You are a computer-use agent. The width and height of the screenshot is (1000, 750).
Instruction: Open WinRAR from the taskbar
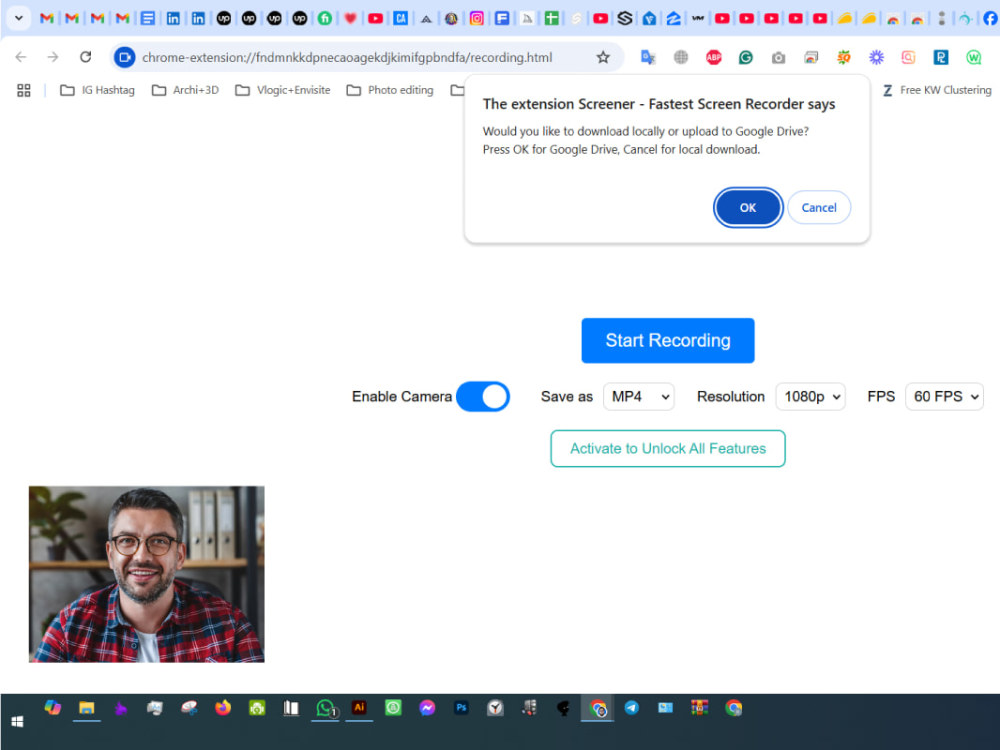700,707
